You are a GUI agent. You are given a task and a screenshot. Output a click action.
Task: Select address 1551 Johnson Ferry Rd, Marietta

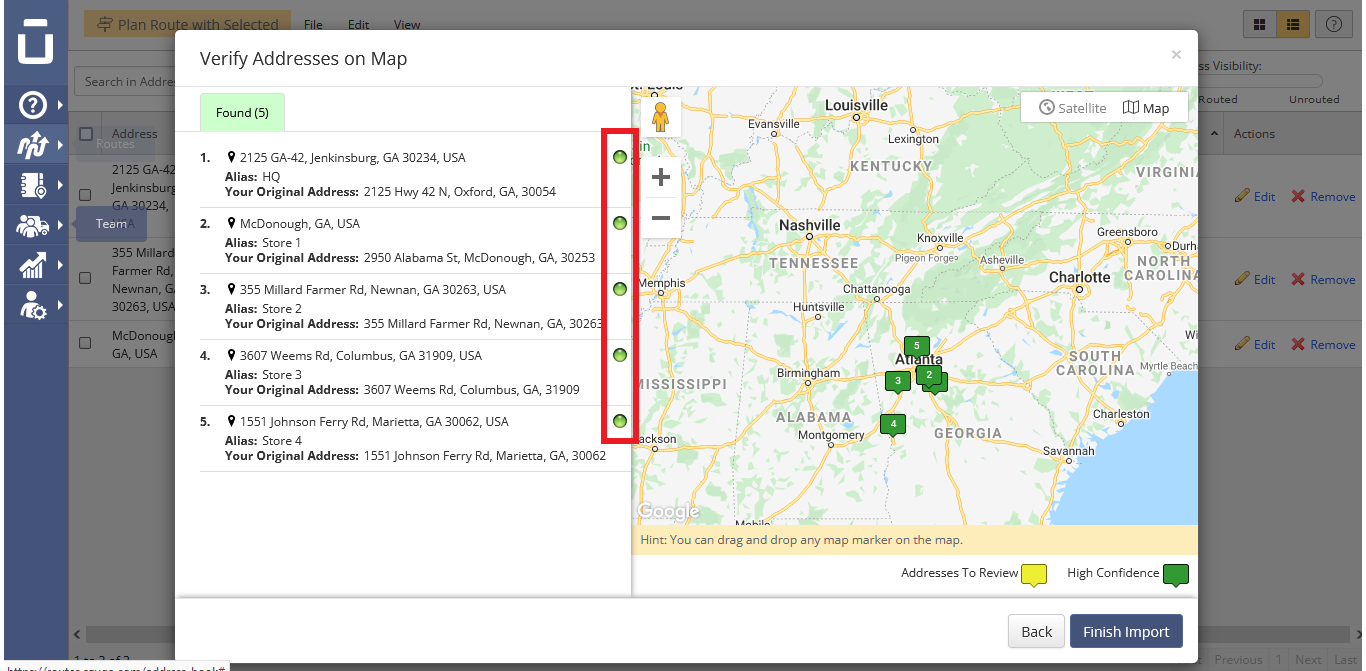tap(374, 421)
